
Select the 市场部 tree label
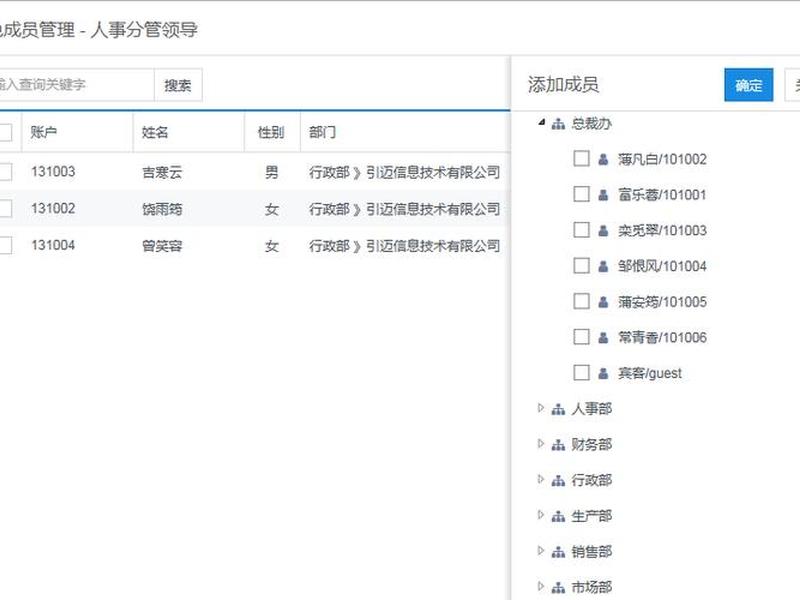[x=591, y=588]
